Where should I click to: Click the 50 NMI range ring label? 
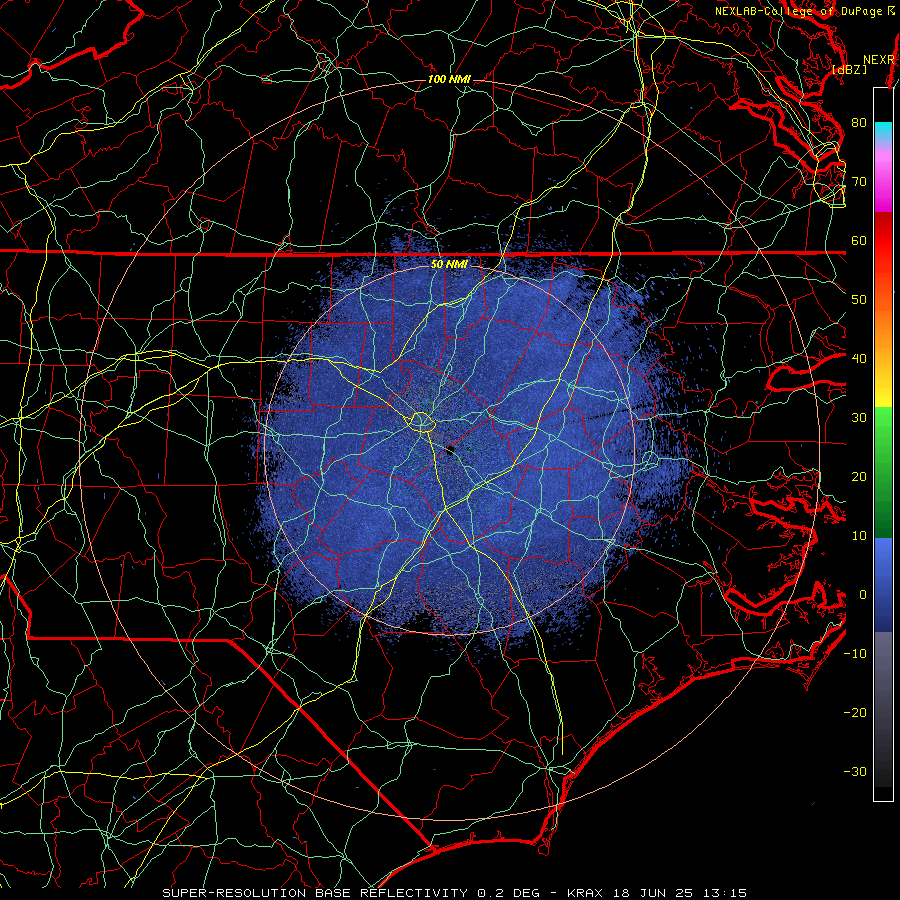coord(449,264)
